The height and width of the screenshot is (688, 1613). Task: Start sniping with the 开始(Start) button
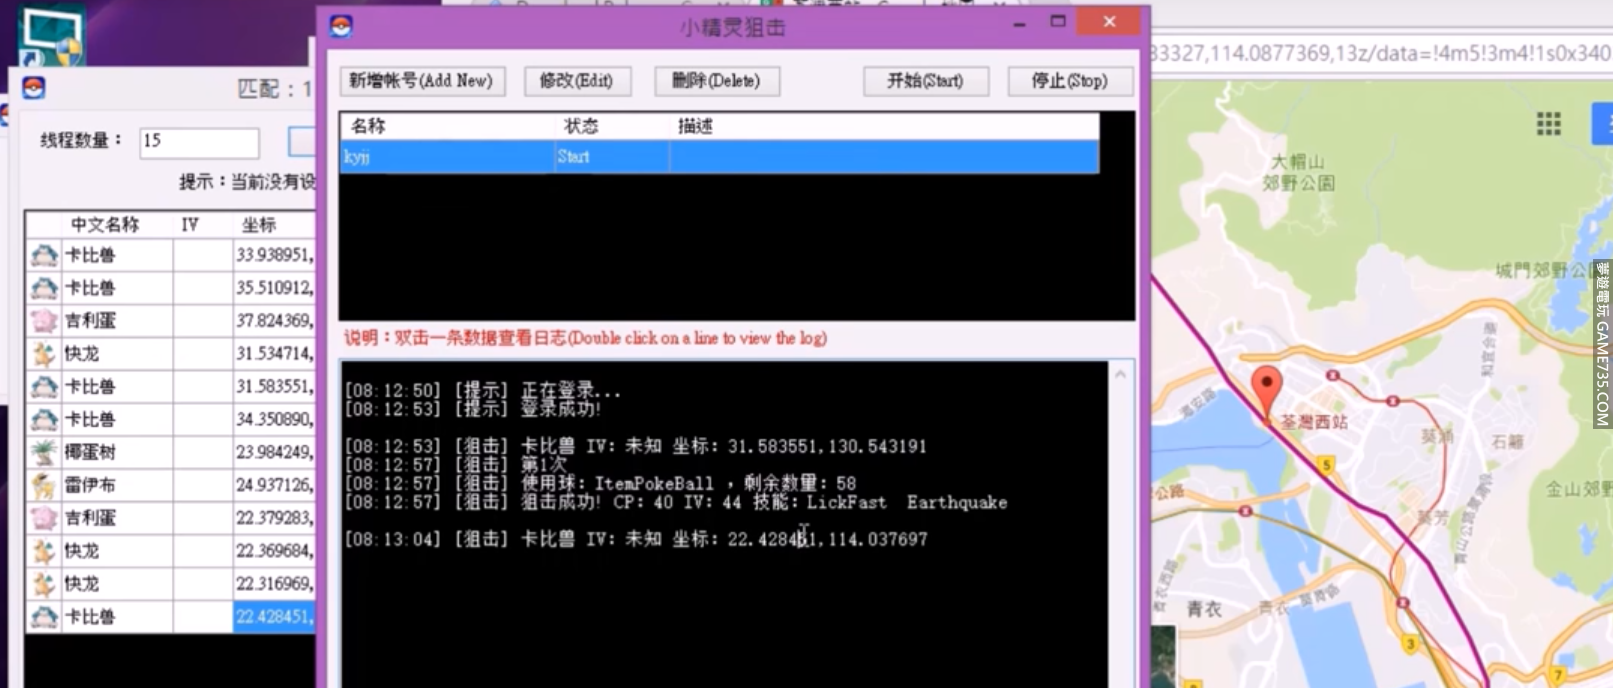point(926,81)
